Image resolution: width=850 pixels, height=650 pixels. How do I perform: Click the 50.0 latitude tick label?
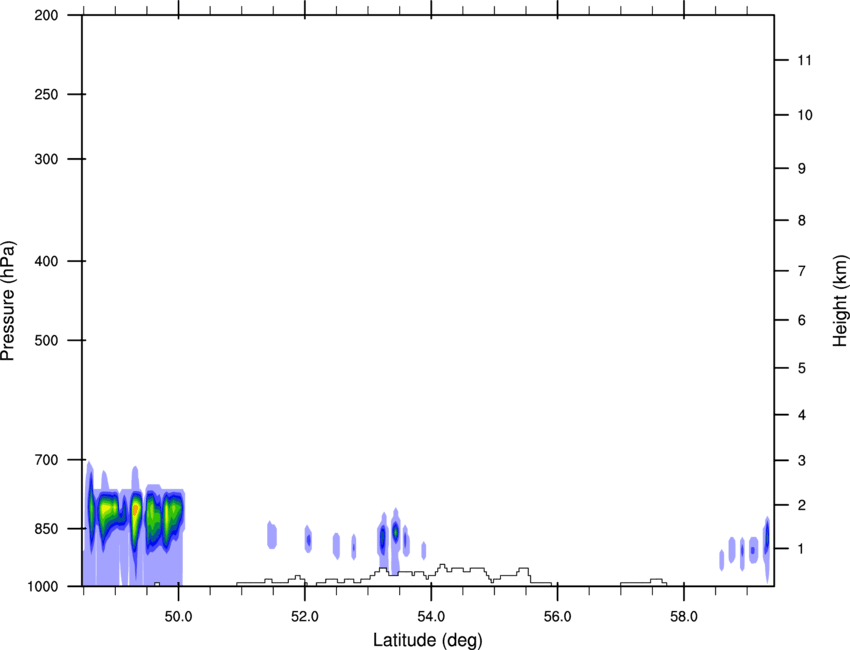click(178, 617)
